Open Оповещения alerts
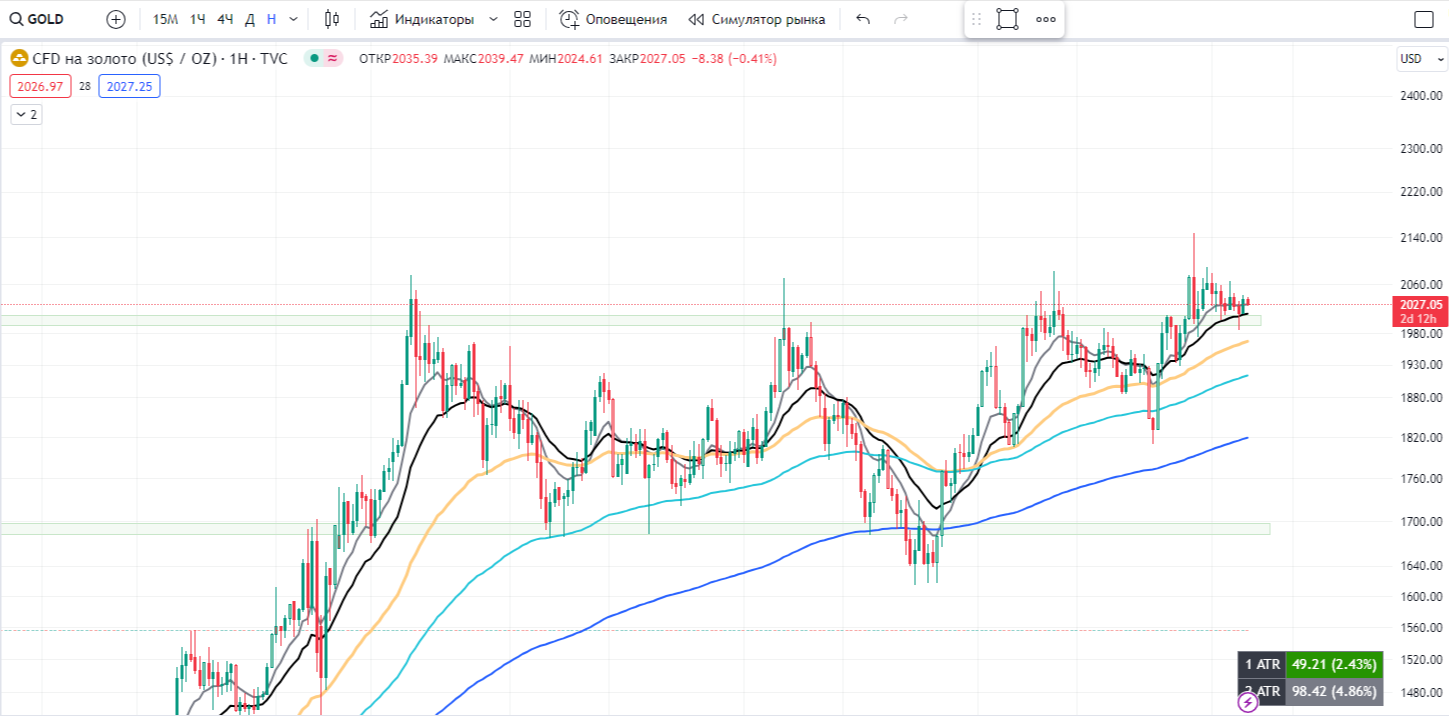The height and width of the screenshot is (716, 1449). coord(613,19)
